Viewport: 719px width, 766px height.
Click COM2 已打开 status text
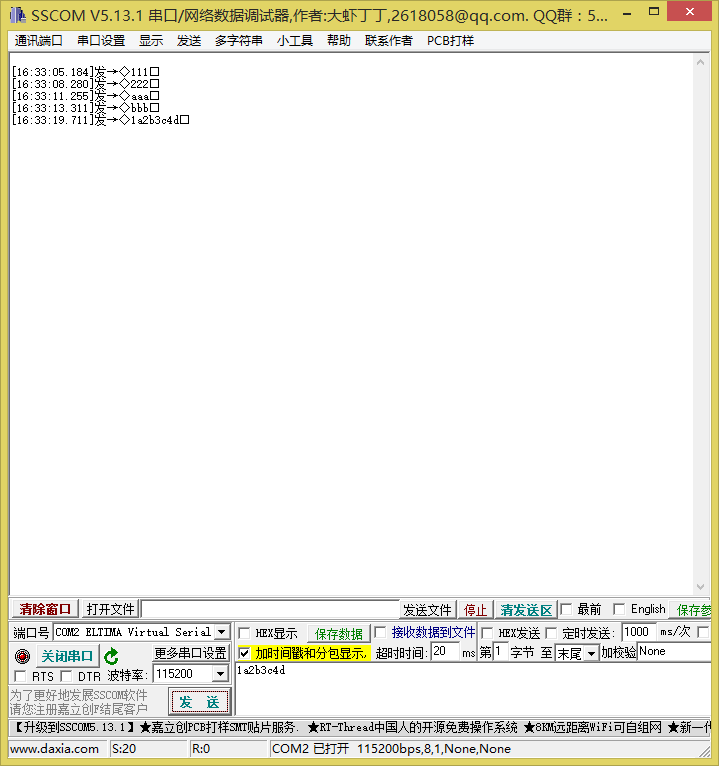point(310,749)
